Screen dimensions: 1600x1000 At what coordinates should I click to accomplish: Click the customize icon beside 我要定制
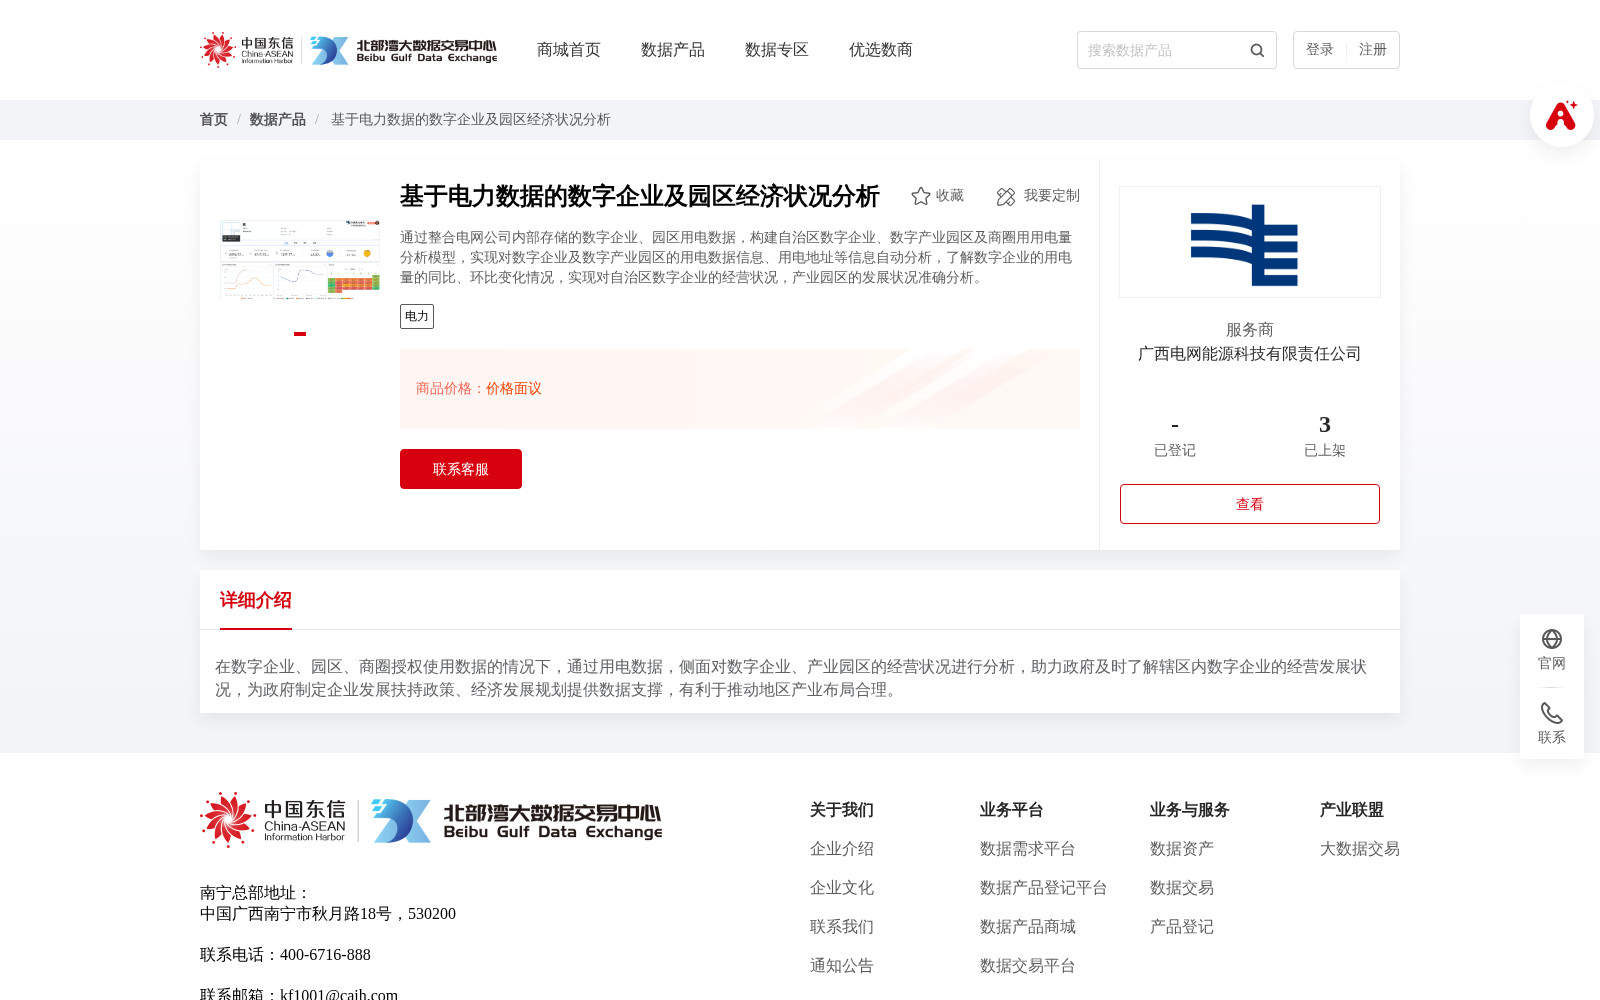pyautogui.click(x=1006, y=197)
